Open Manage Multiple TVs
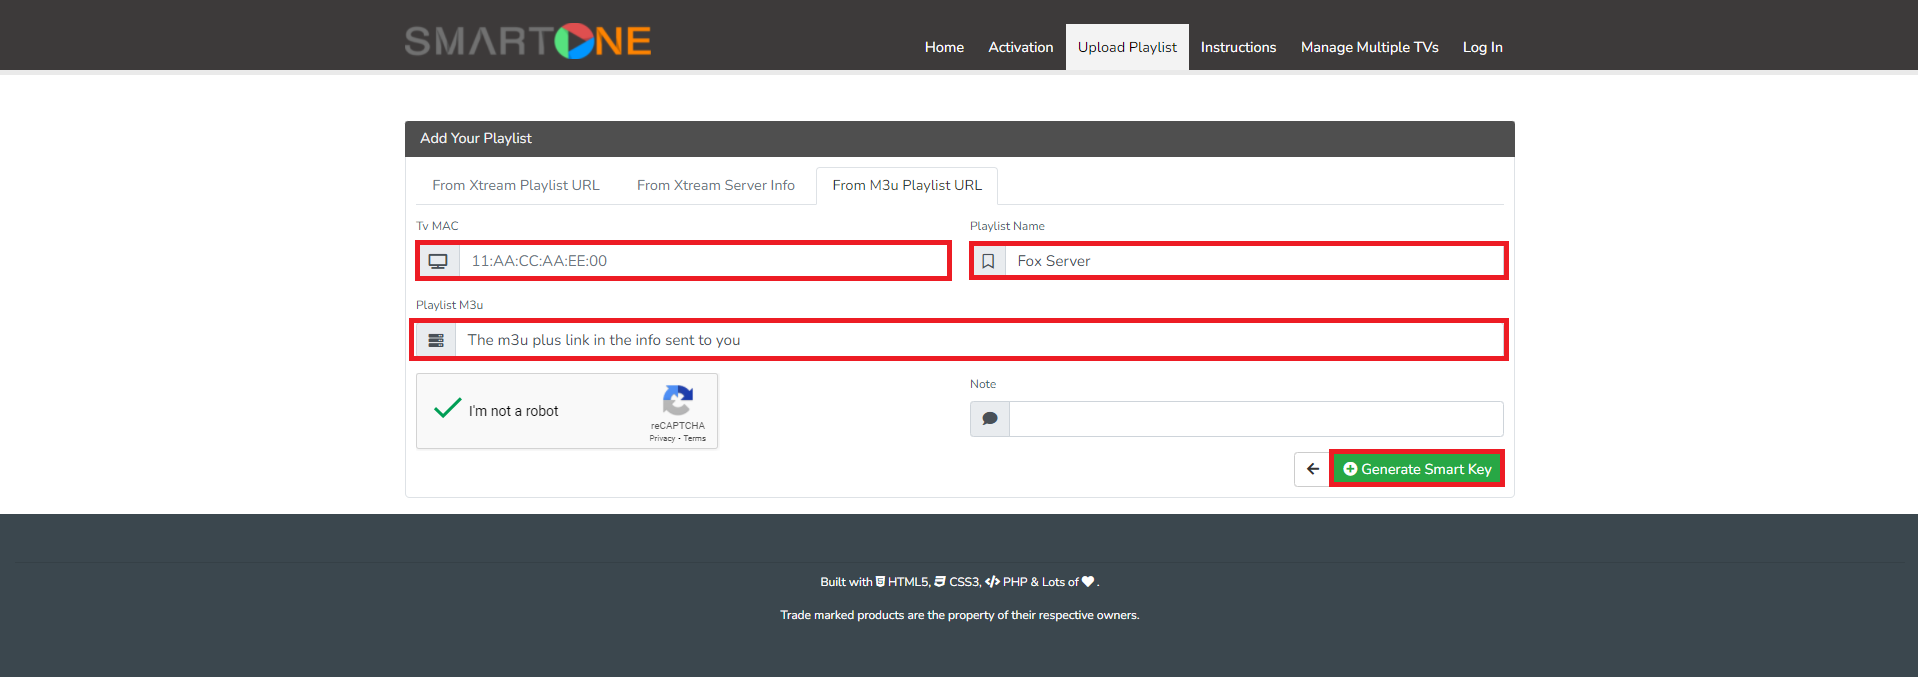This screenshot has height=677, width=1918. tap(1369, 47)
